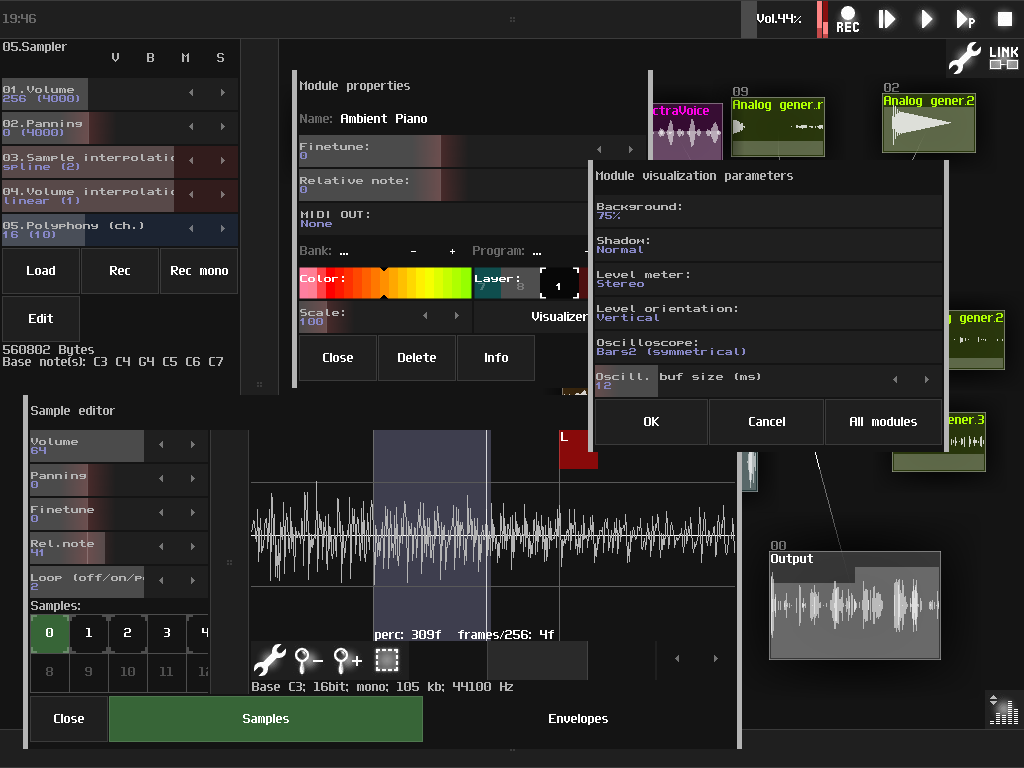Click the LINK modules icon
The height and width of the screenshot is (768, 1024).
point(1003,59)
